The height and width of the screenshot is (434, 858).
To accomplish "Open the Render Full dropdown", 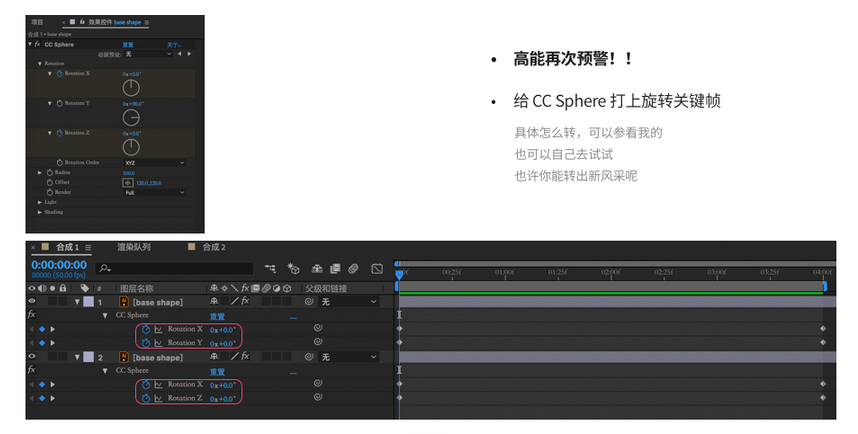I will click(x=155, y=192).
